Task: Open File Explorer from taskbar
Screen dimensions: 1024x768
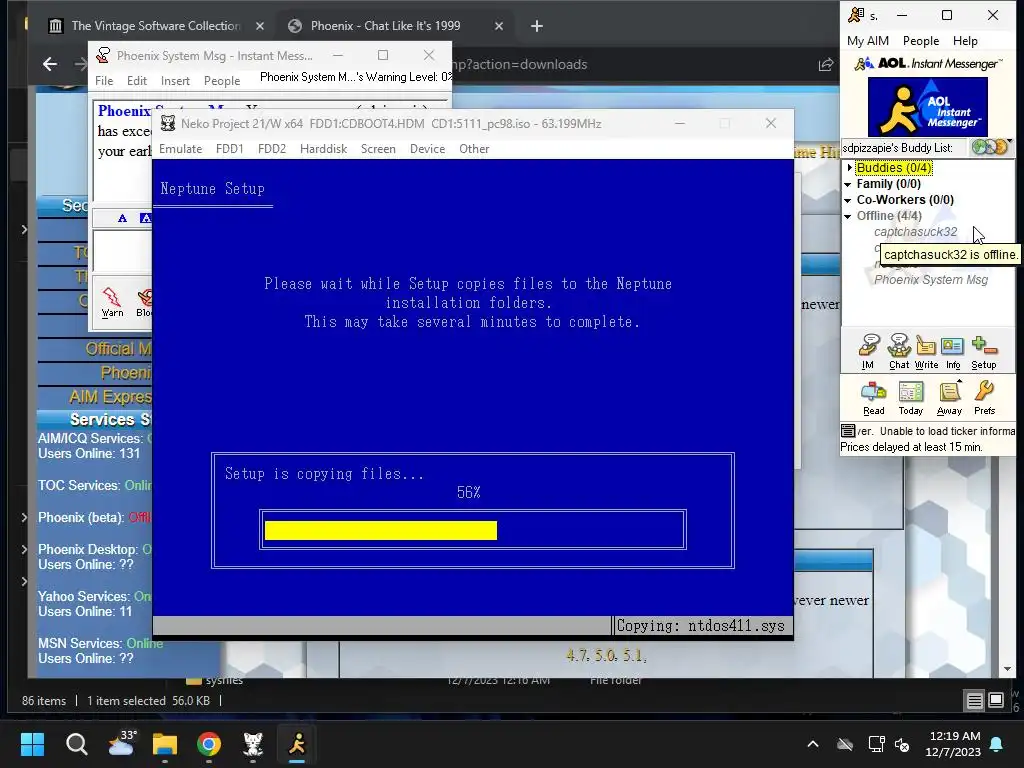Action: tap(165, 744)
